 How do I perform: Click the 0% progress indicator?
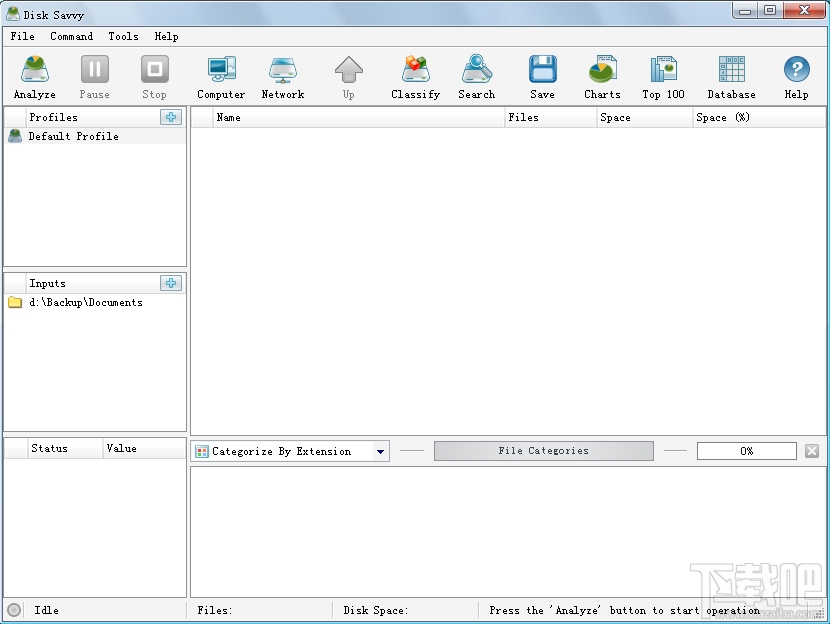point(746,451)
